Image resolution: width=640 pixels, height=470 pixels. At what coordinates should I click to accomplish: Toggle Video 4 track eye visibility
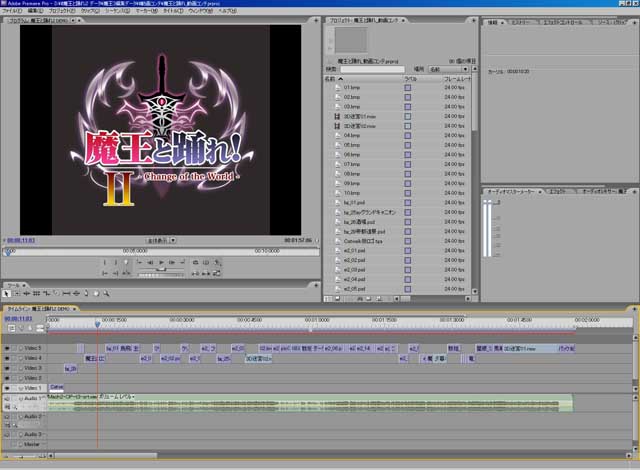[x=7, y=358]
